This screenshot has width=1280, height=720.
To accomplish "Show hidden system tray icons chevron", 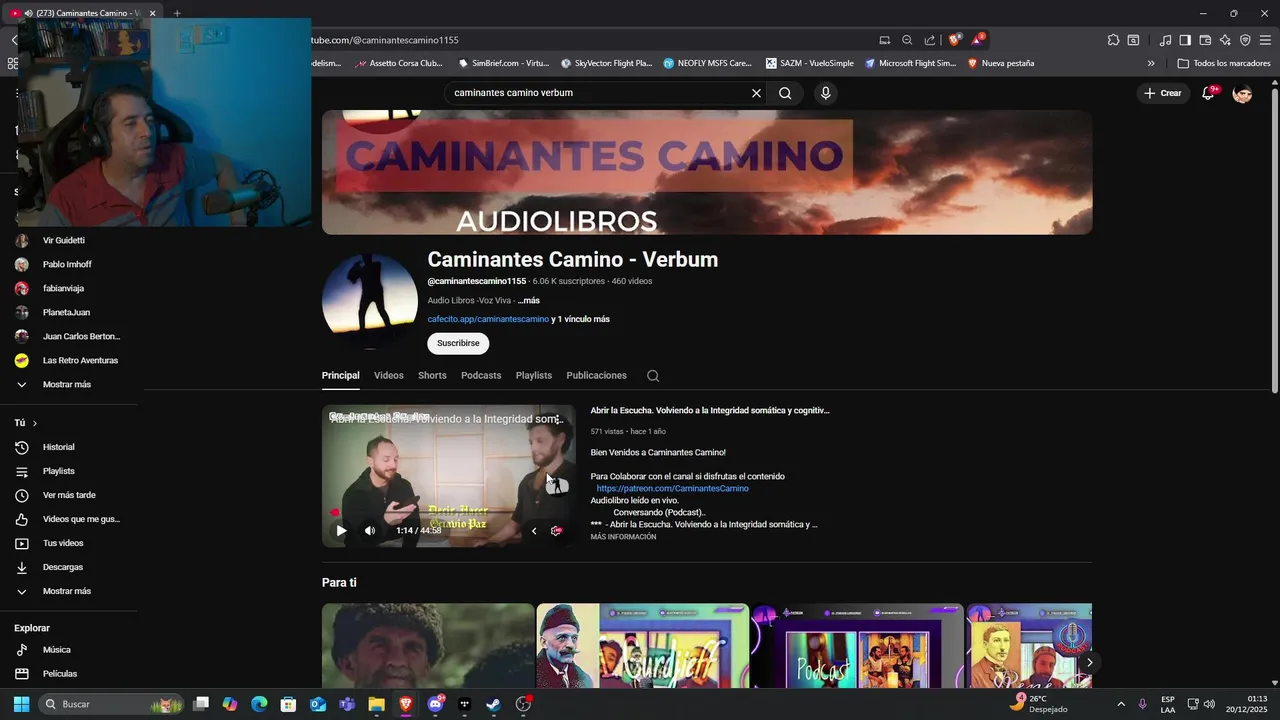I will pos(1120,704).
